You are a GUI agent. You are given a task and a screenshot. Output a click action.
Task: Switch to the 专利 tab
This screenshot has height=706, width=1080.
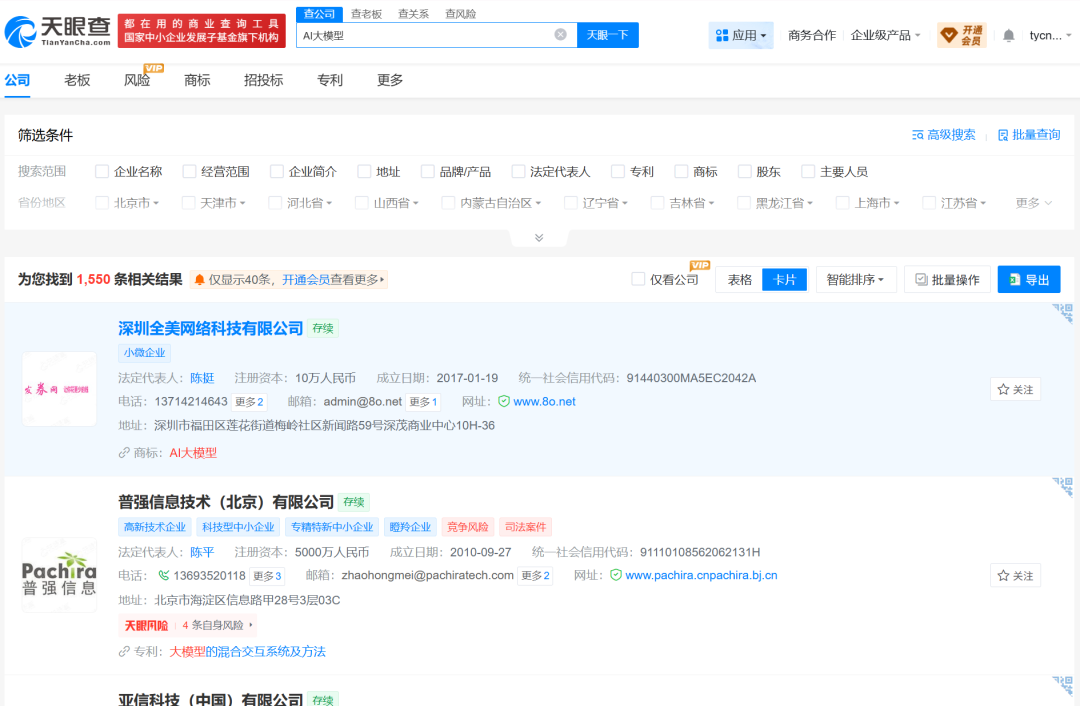point(329,81)
